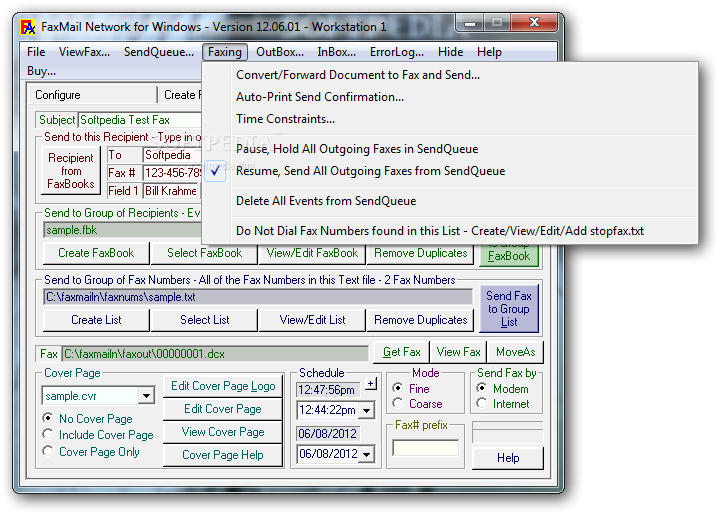Screen dimensions: 719x514
Task: Open the Buy... menu
Action: (41, 71)
